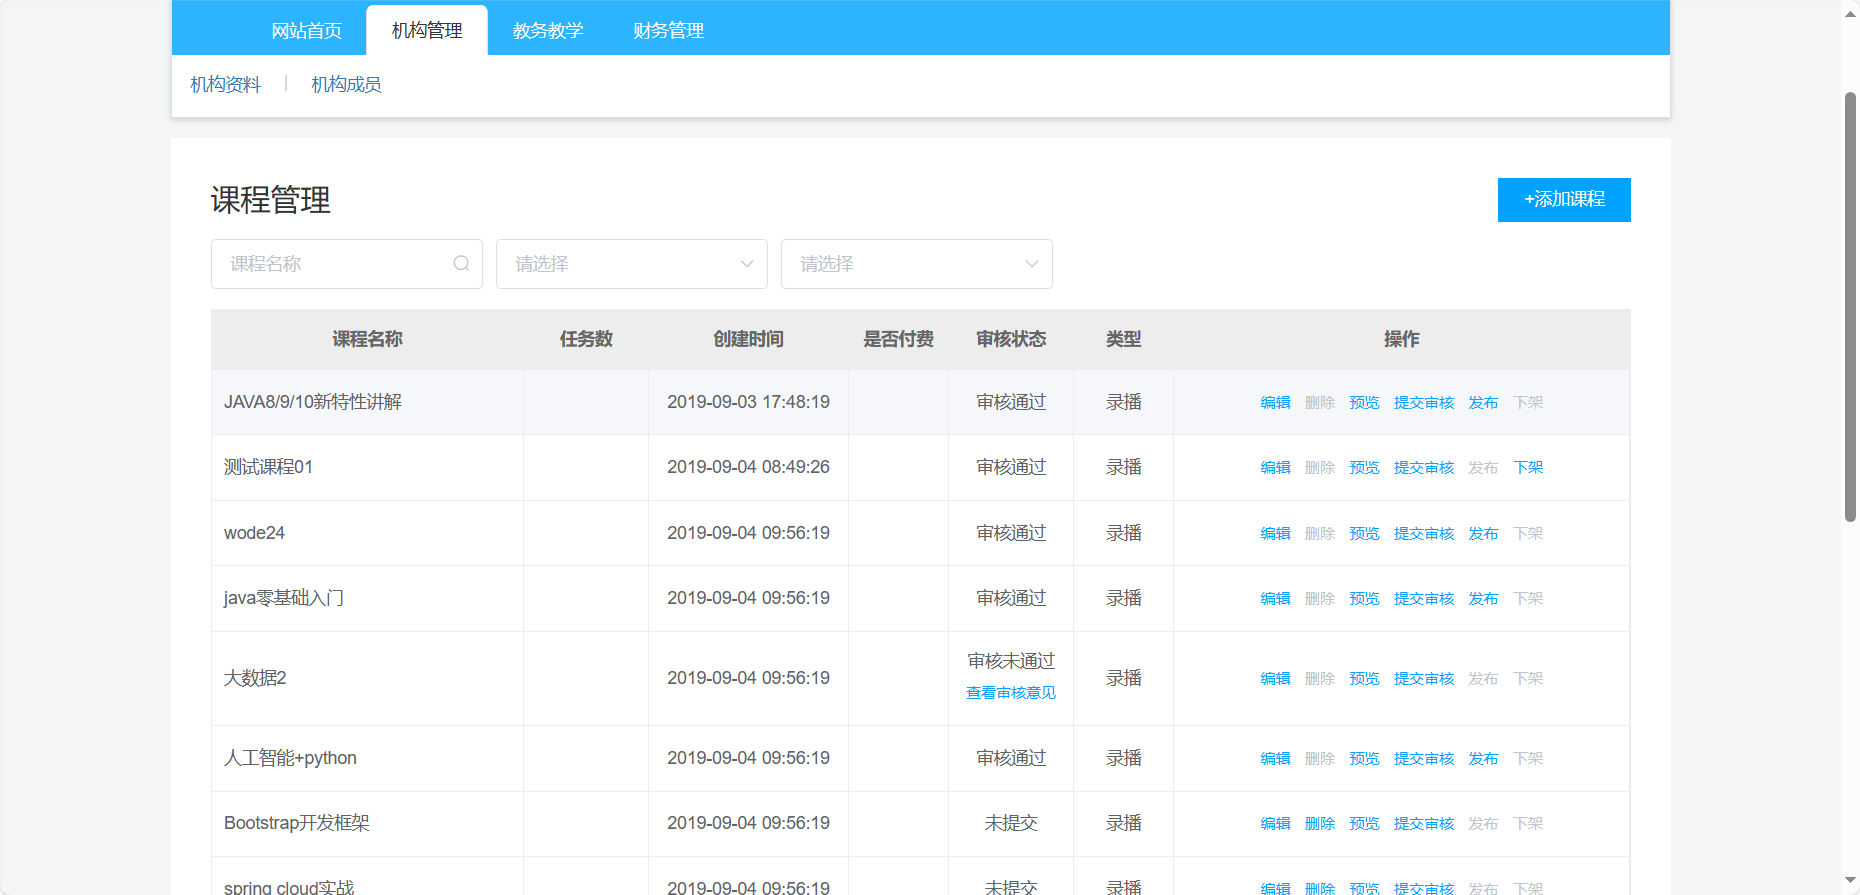
Task: Delete the Bootstrap开发框架 course
Action: [x=1320, y=823]
